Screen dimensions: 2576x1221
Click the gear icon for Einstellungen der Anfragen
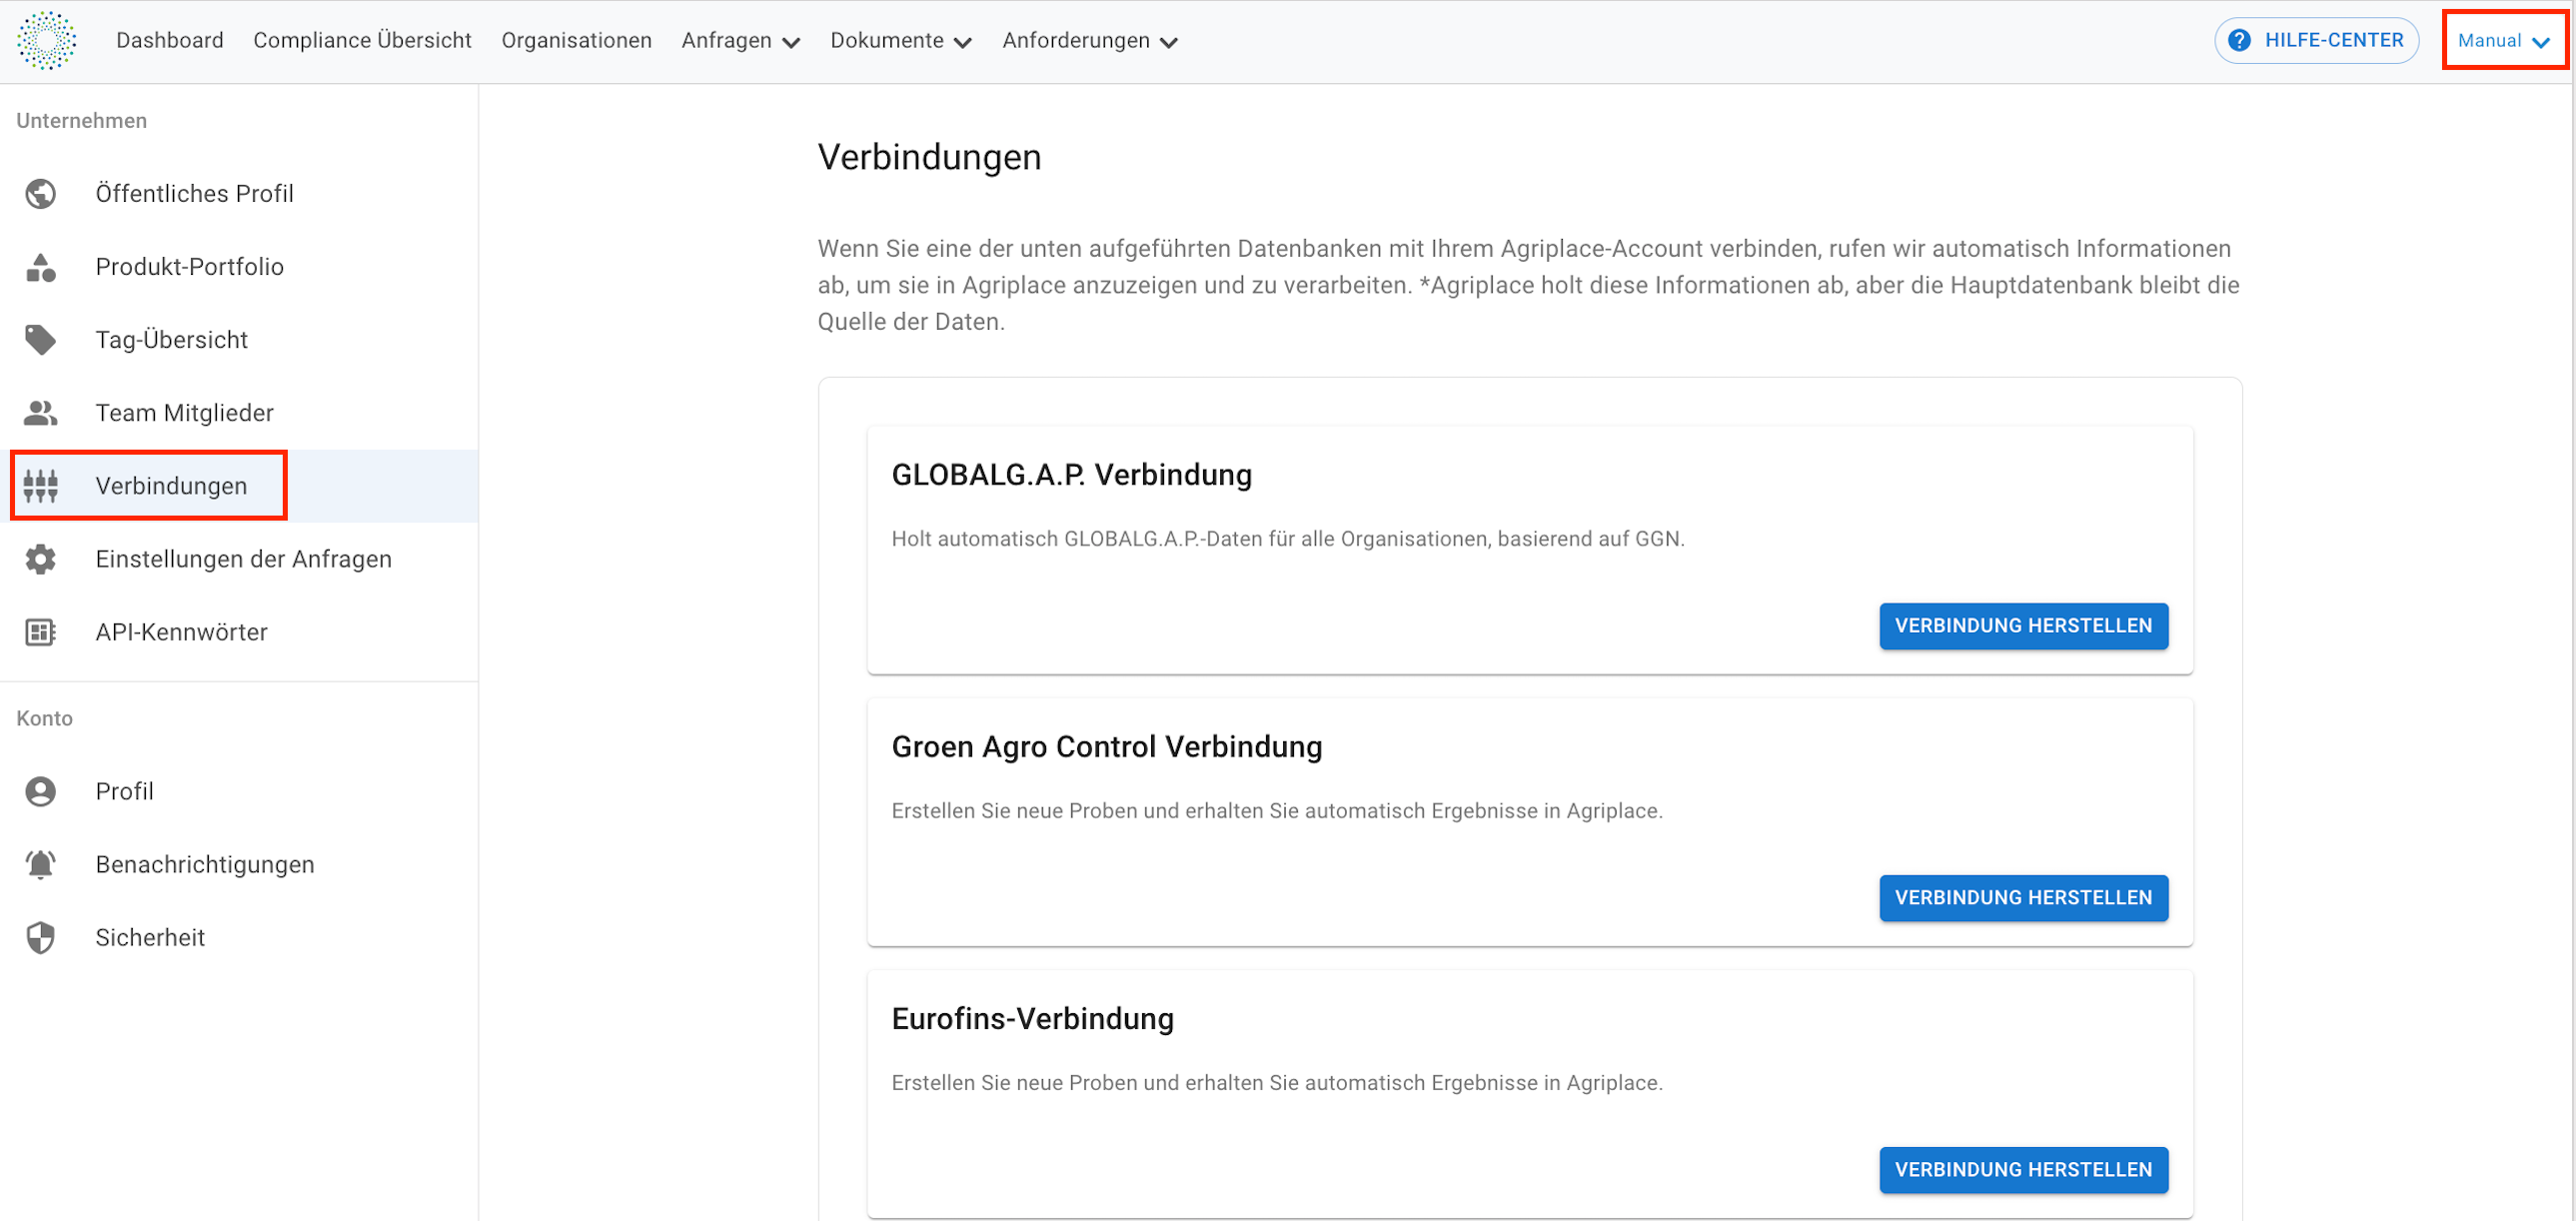(x=41, y=559)
